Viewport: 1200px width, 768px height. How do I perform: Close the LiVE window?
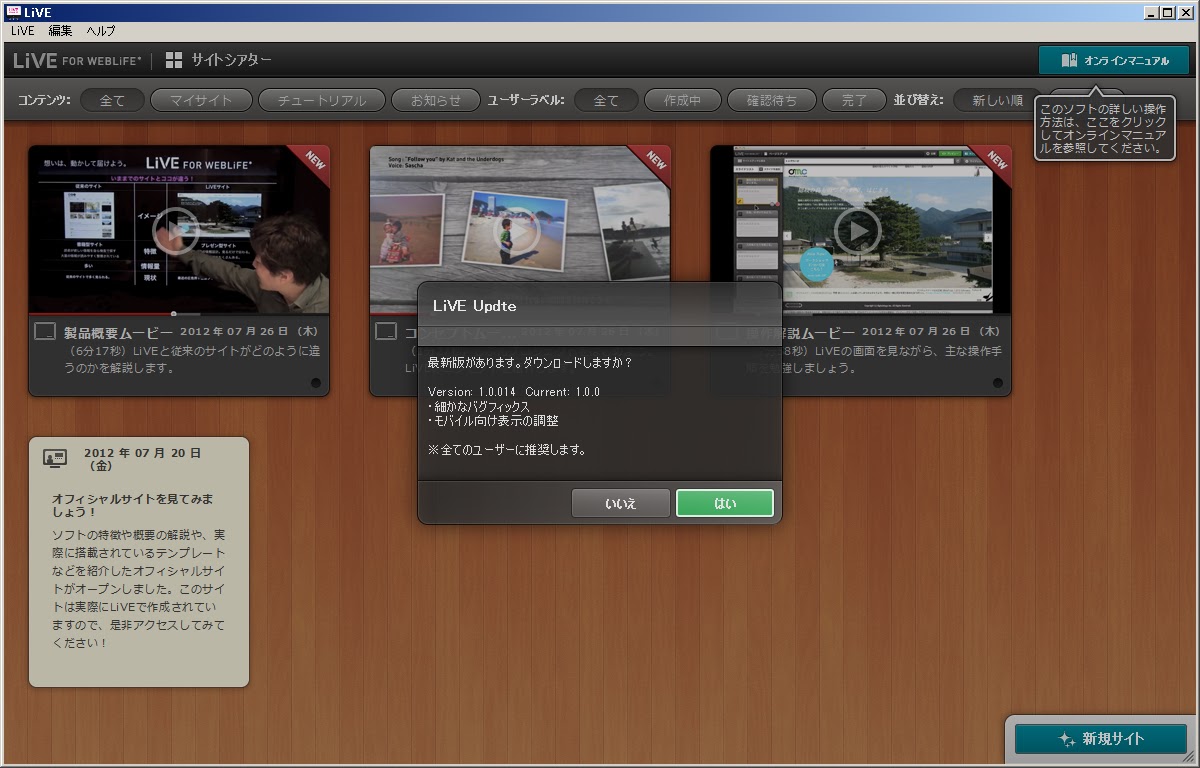click(1186, 12)
